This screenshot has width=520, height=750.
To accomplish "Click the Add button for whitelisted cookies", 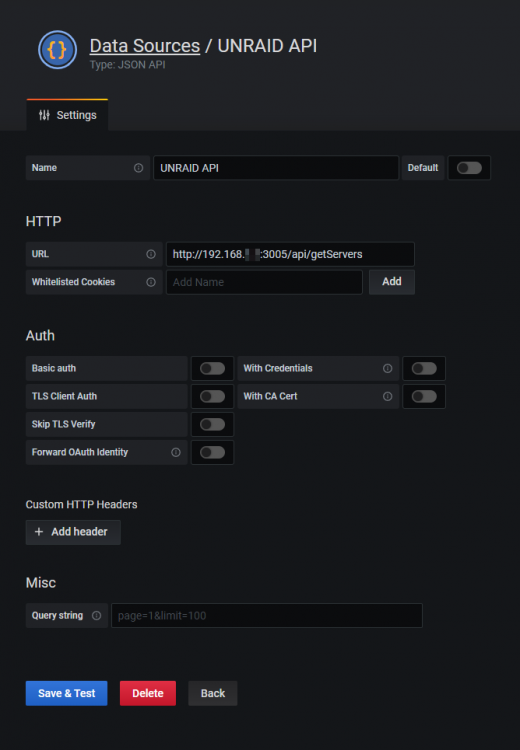I will (392, 282).
